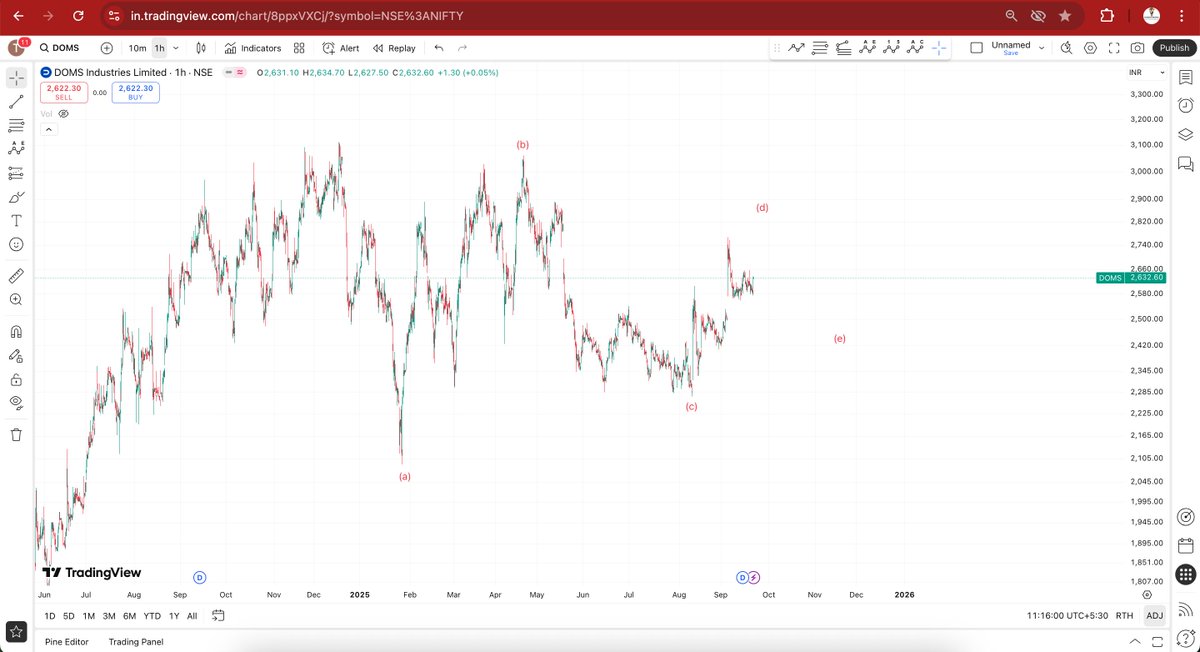Toggle lock all drawing tools

point(16,379)
